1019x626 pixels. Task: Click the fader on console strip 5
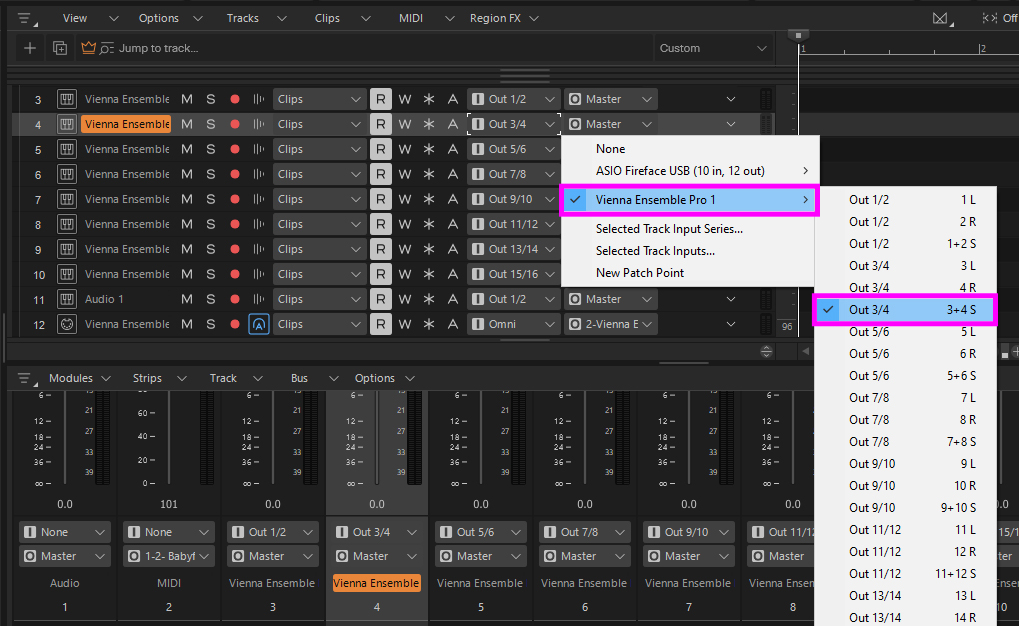[481, 438]
